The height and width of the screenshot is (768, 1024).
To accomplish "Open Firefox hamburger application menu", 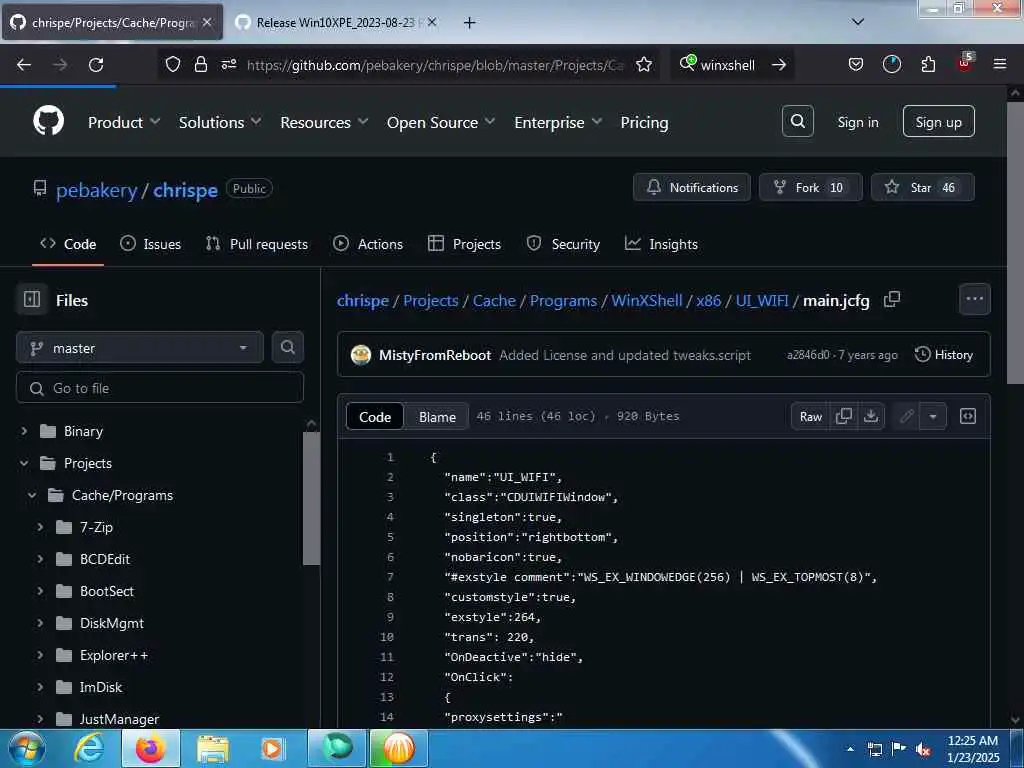I will 999,64.
